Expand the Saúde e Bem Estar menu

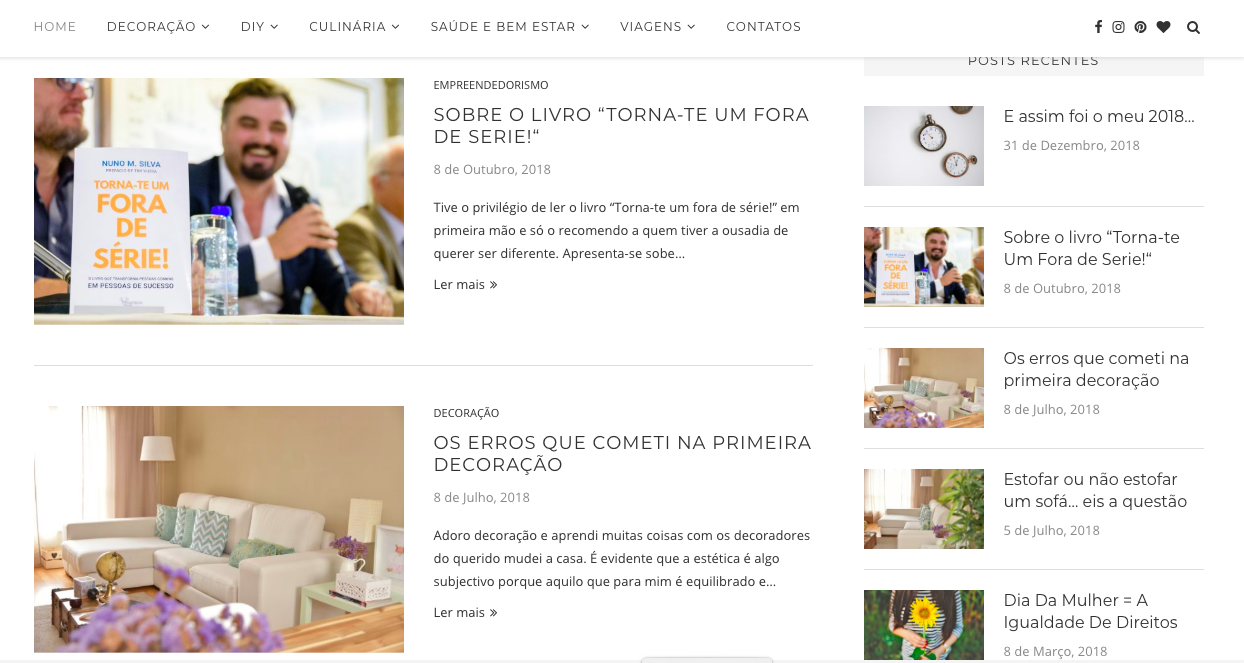point(510,27)
